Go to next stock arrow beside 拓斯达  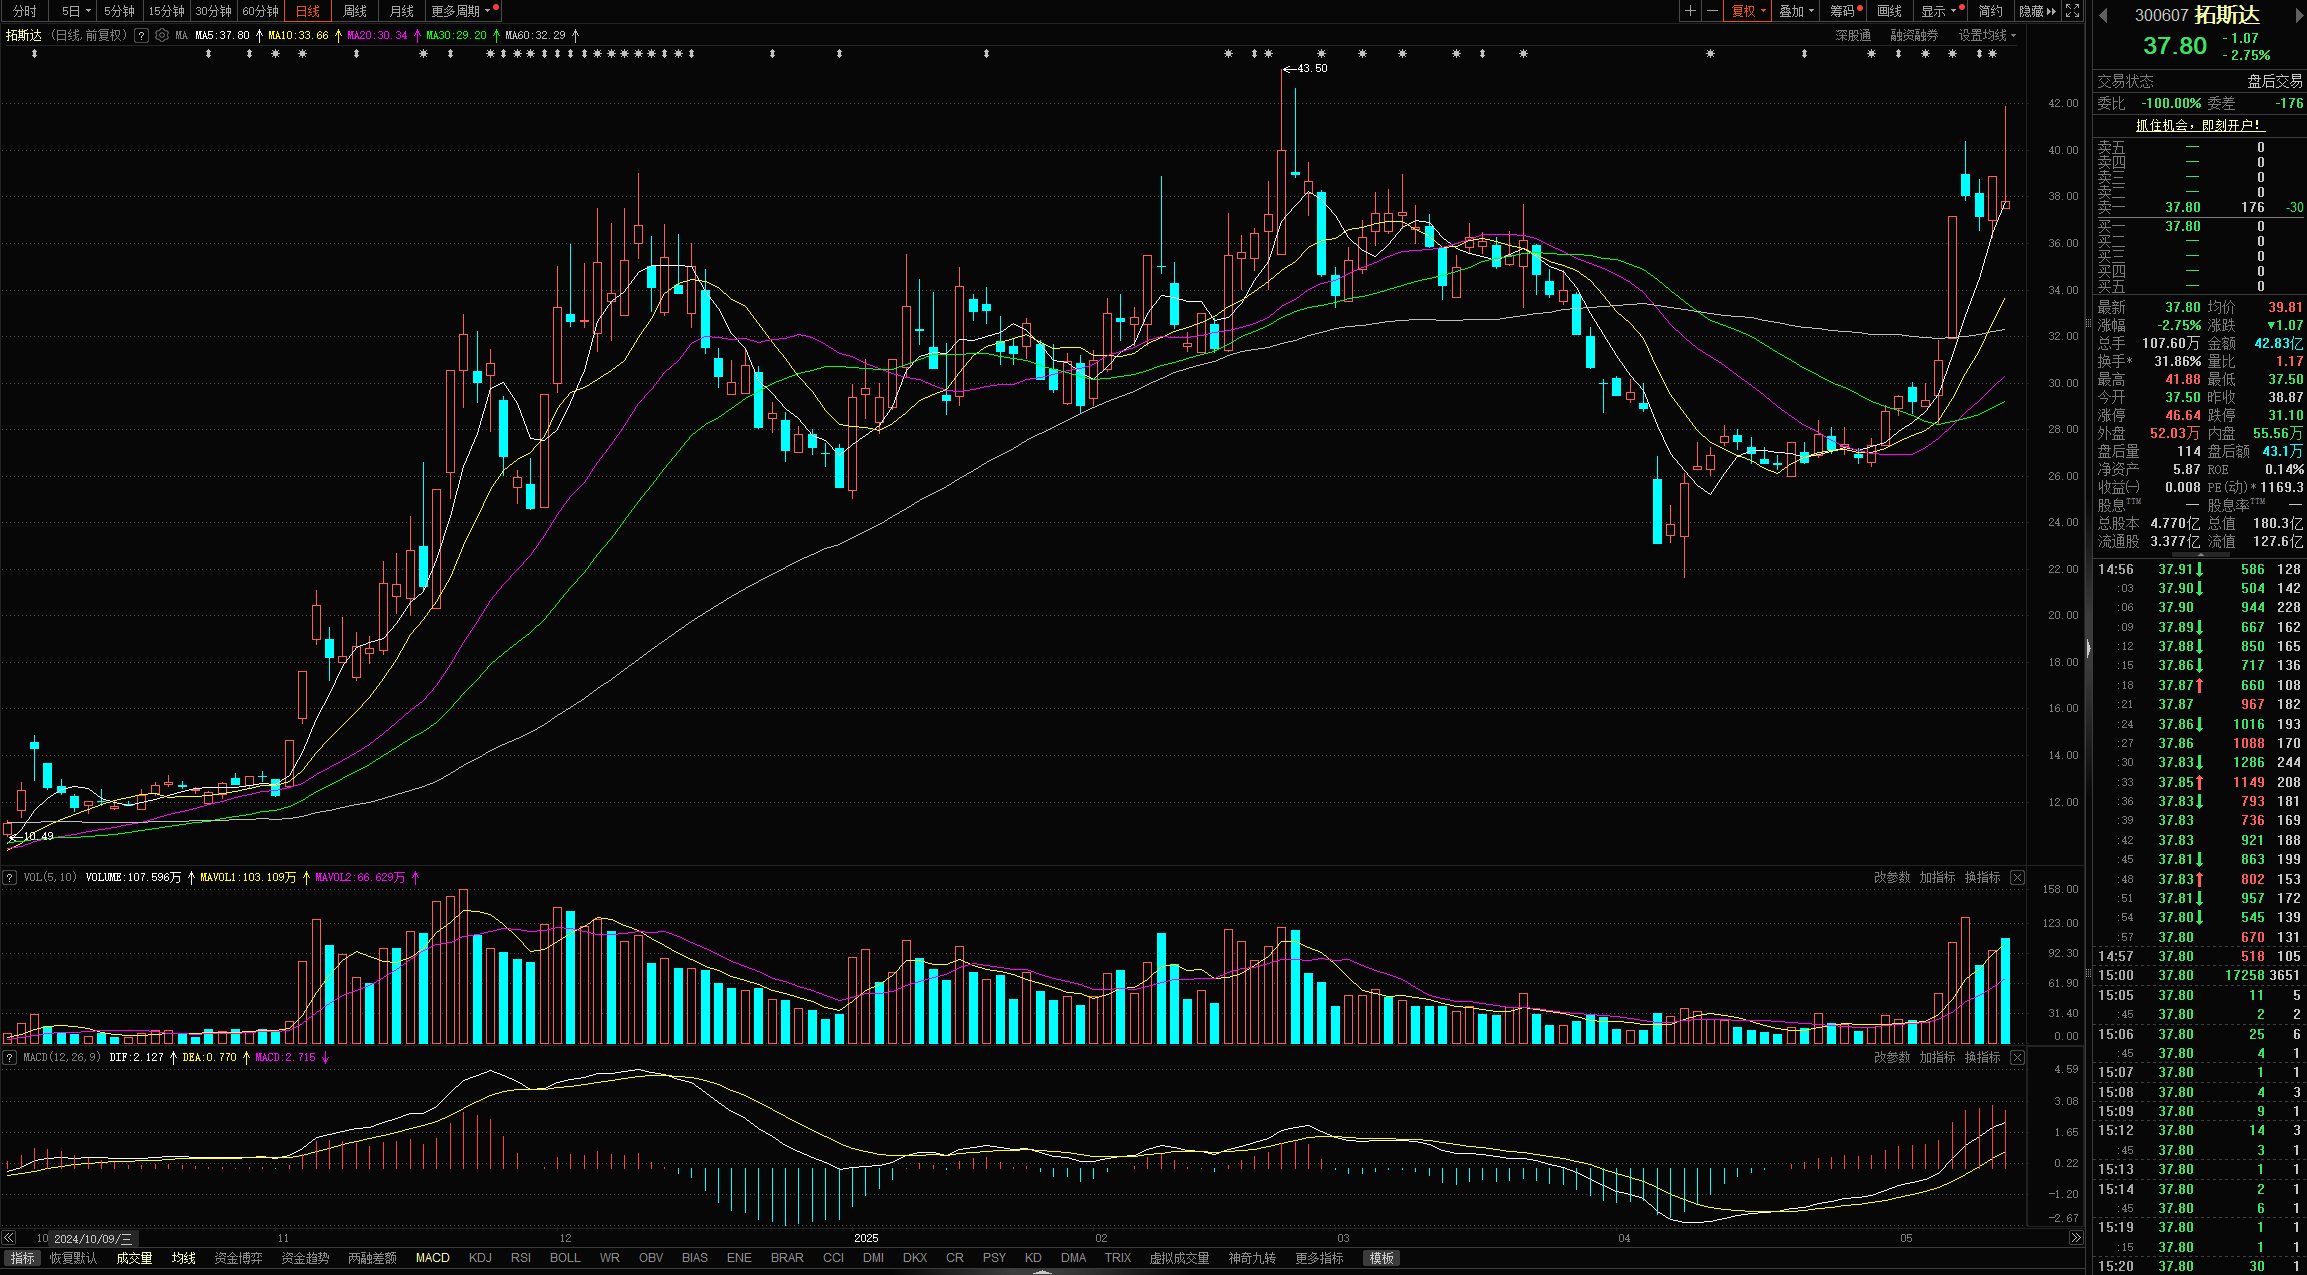(x=2299, y=15)
